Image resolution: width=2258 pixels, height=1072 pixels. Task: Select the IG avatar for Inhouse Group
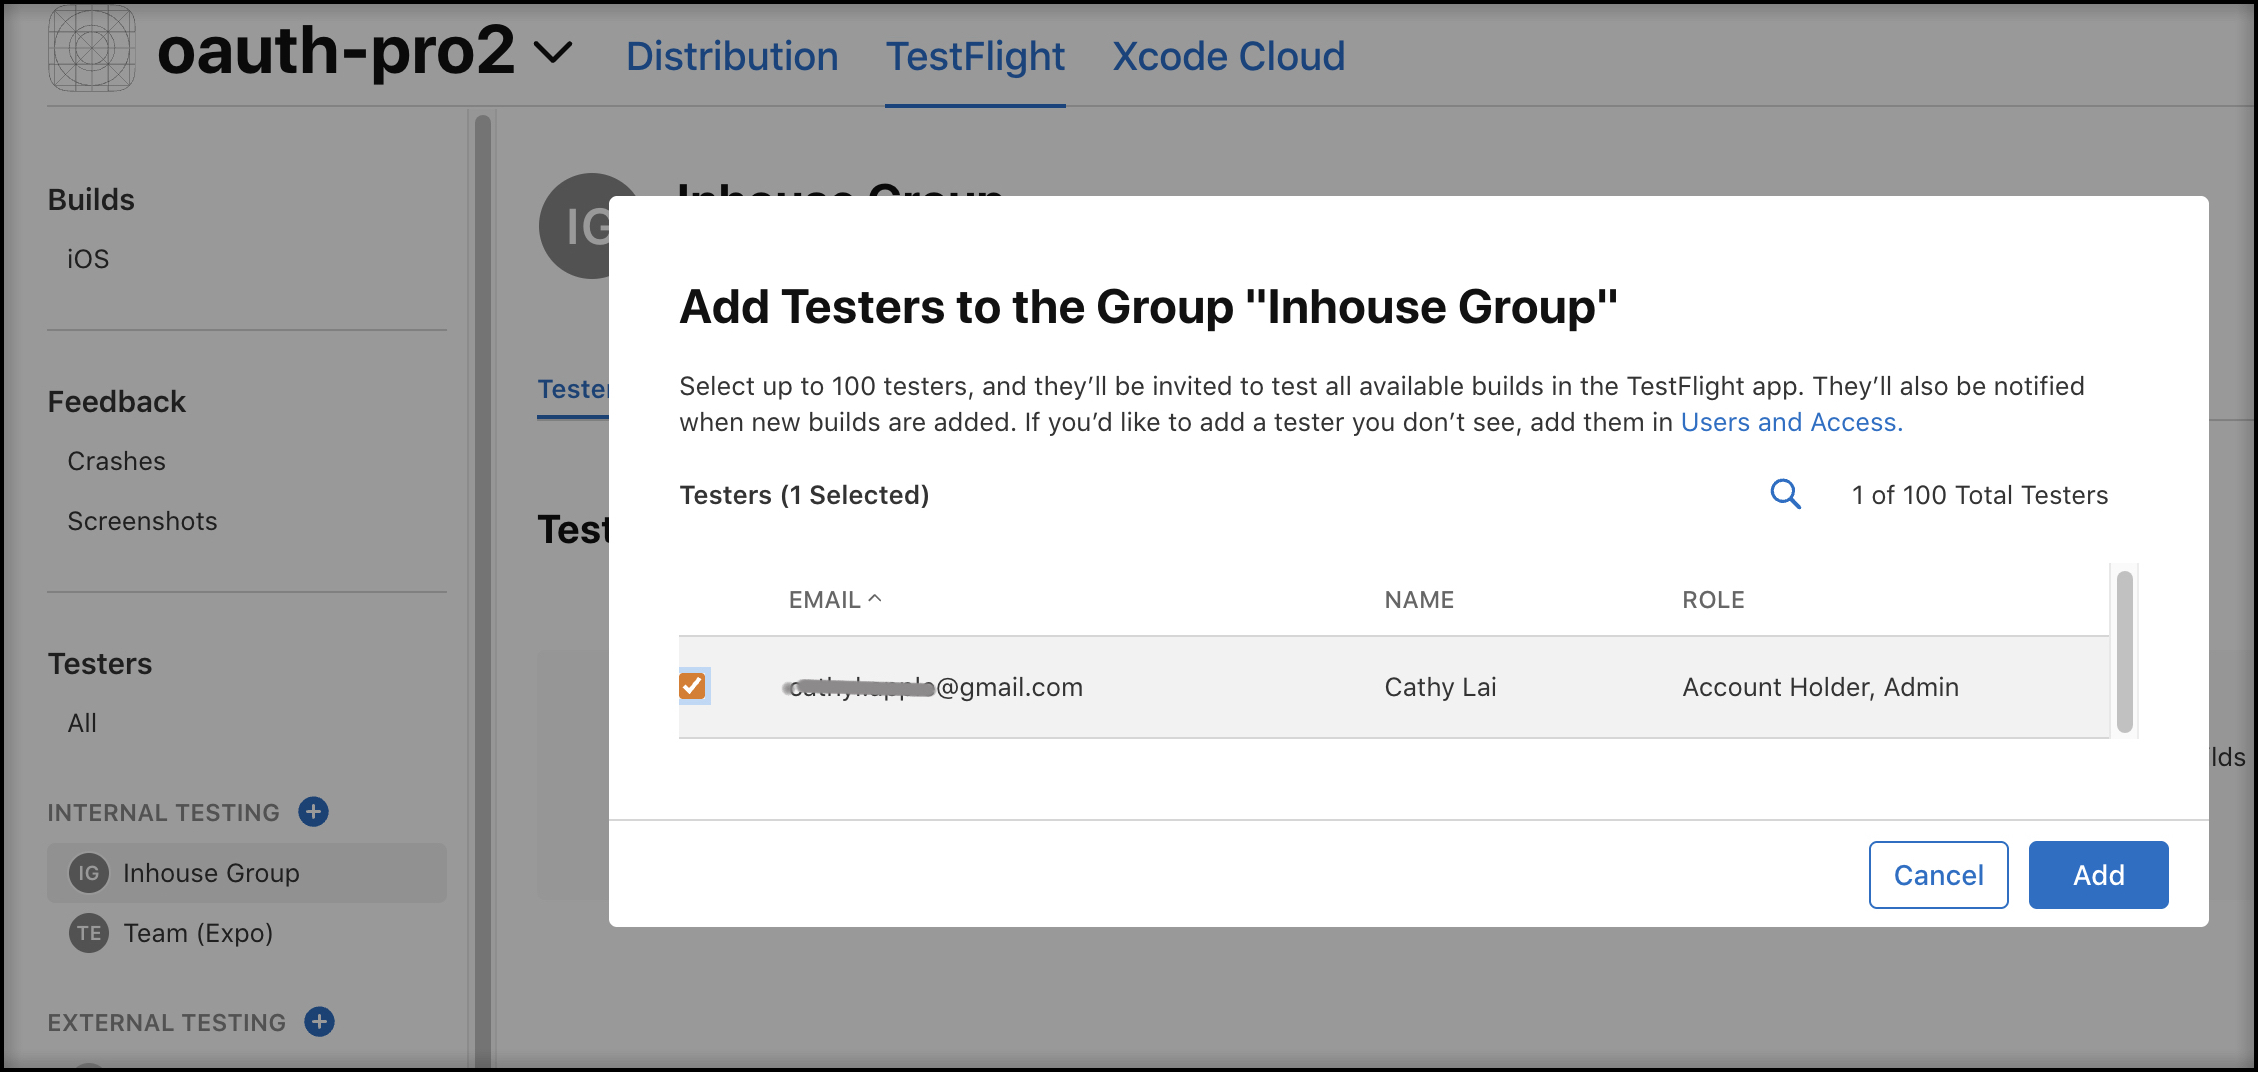click(x=88, y=872)
